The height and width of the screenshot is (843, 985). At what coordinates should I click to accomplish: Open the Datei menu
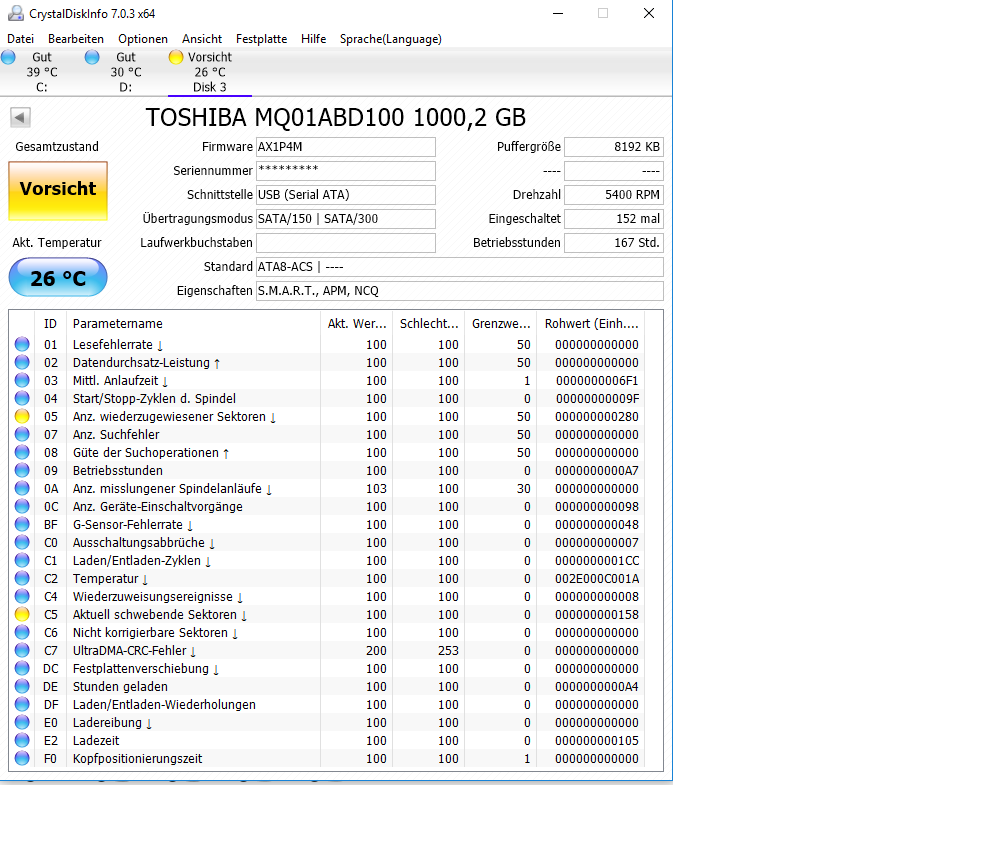(20, 39)
